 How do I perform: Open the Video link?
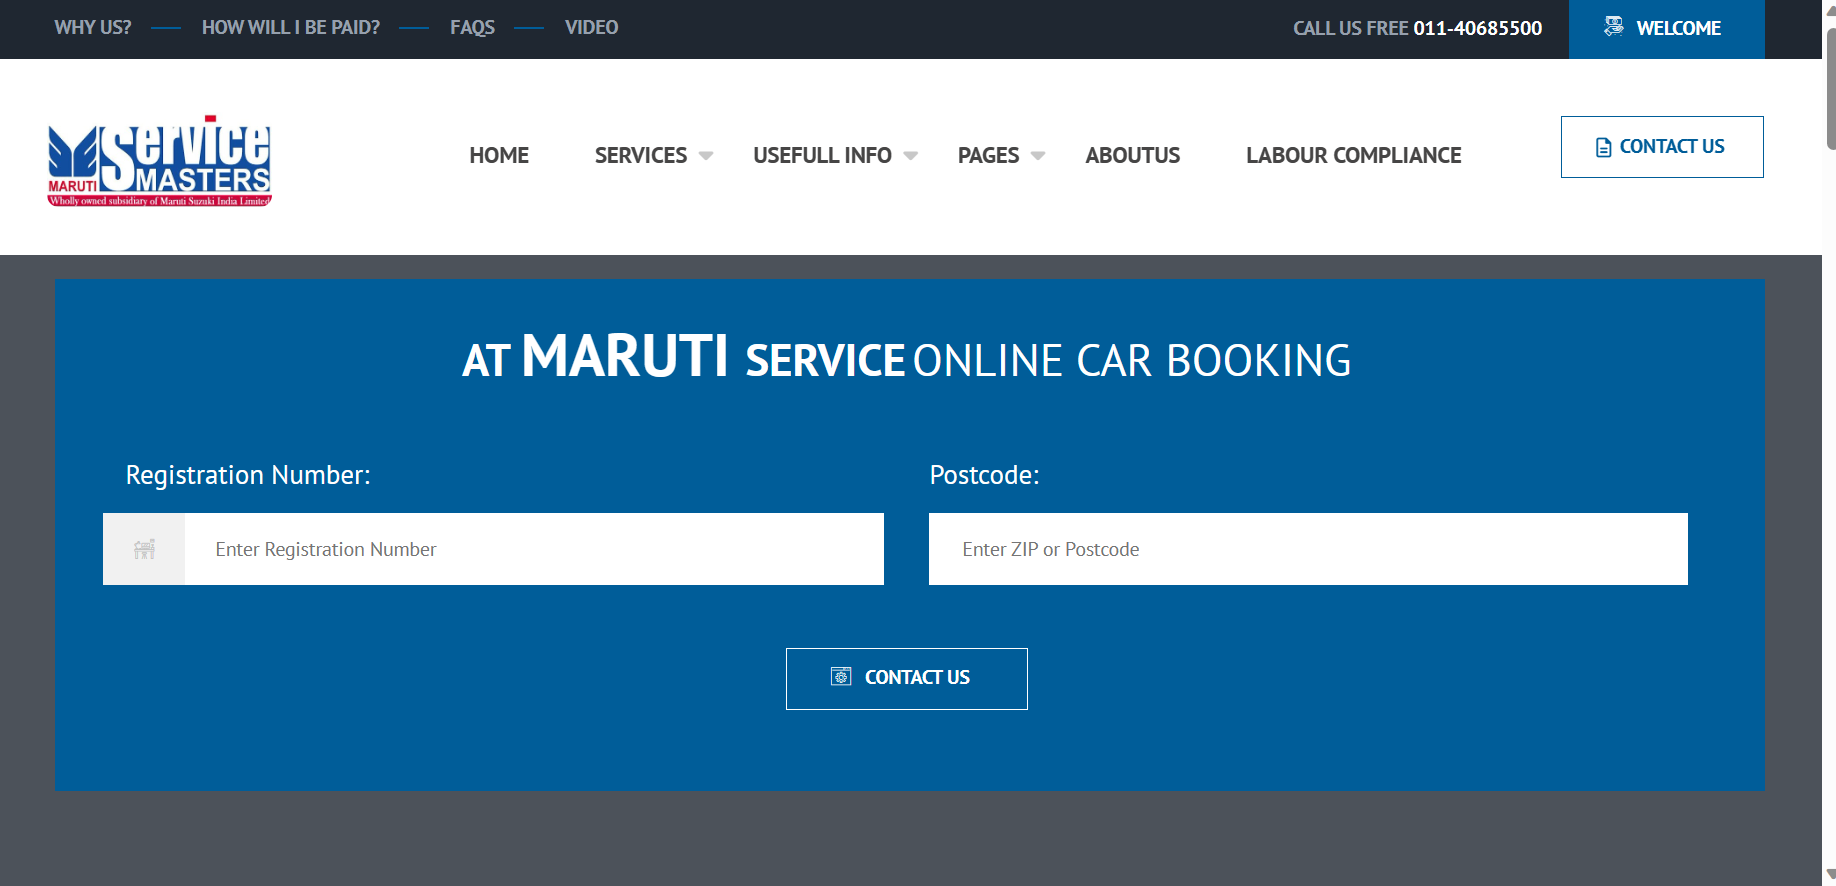(591, 28)
